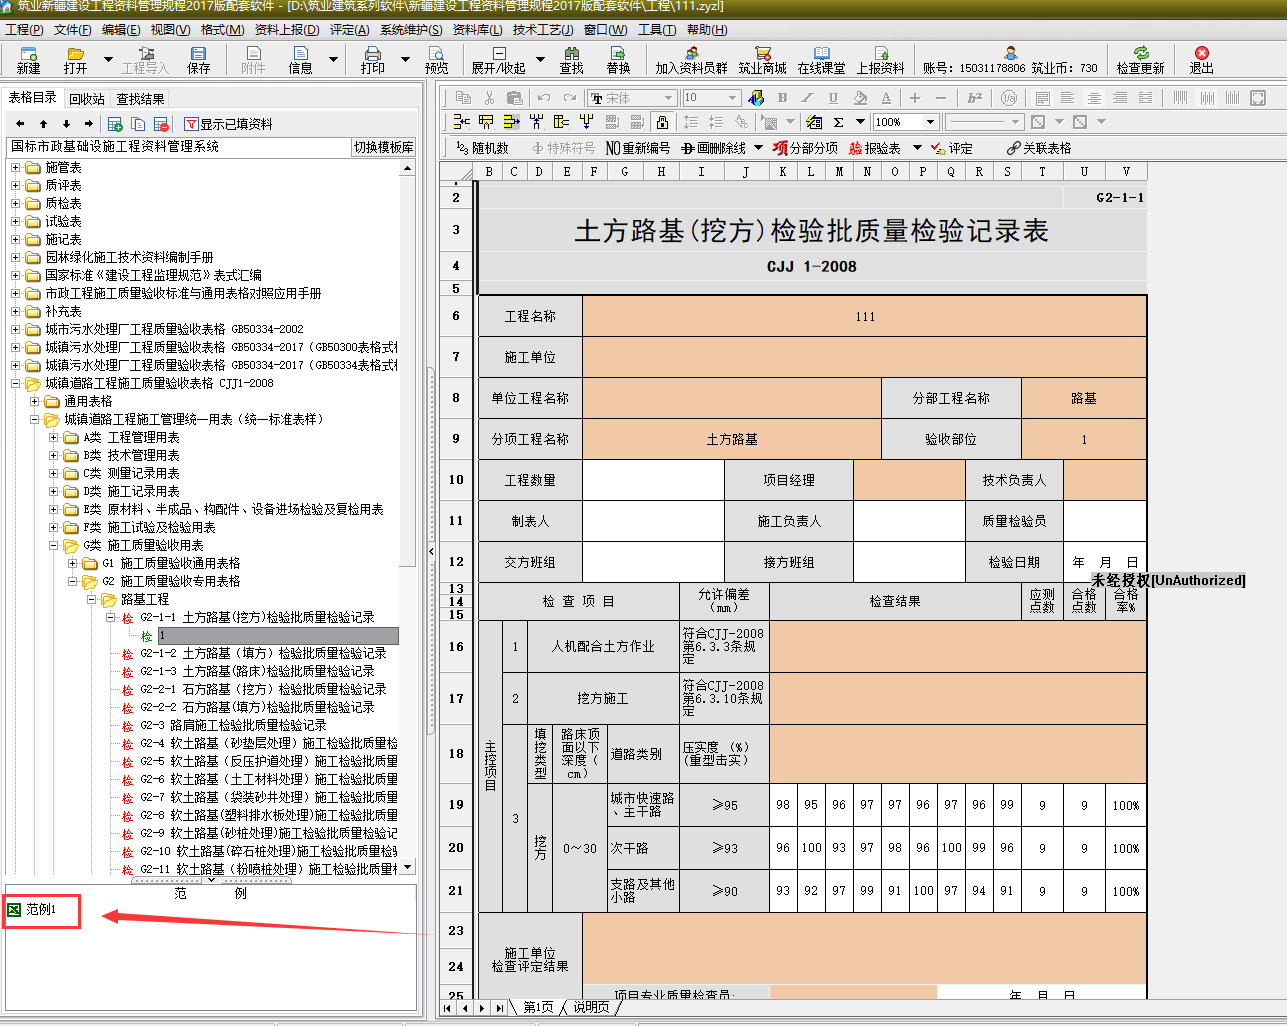Screen dimensions: 1287x1026
Task: Switch to the 查找结果 tab
Action: (141, 99)
